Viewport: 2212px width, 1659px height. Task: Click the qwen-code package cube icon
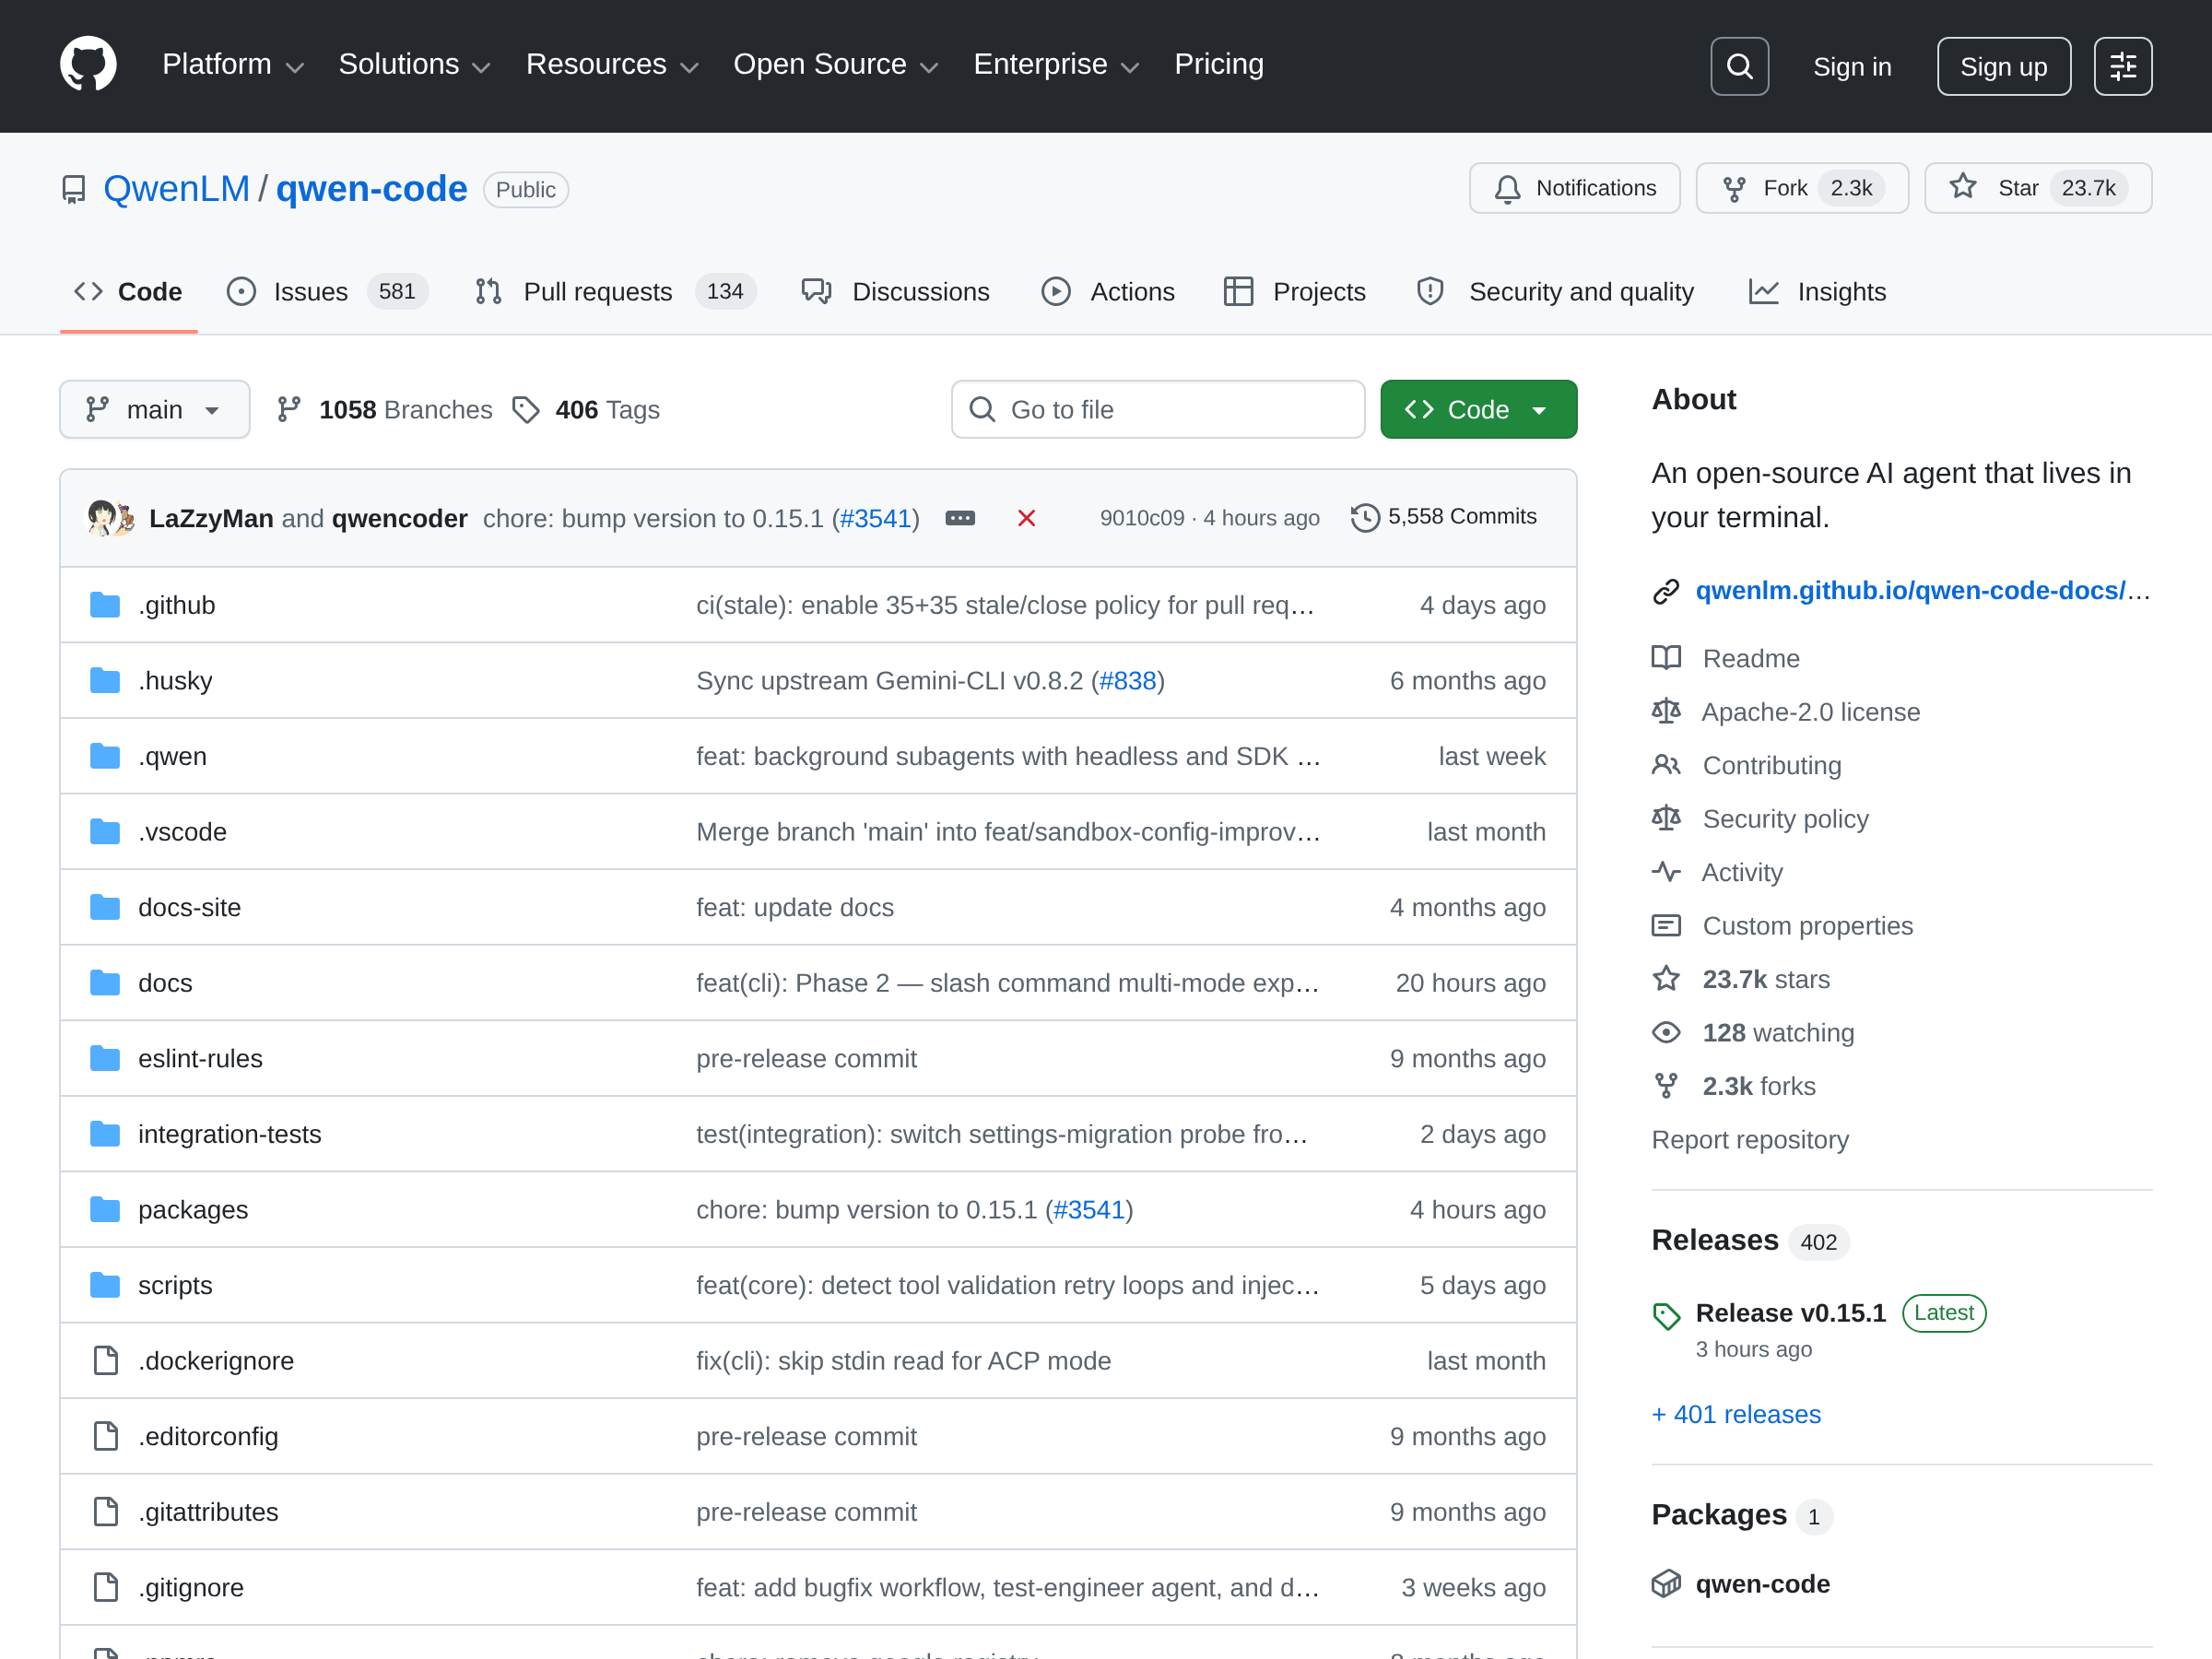1666,1583
